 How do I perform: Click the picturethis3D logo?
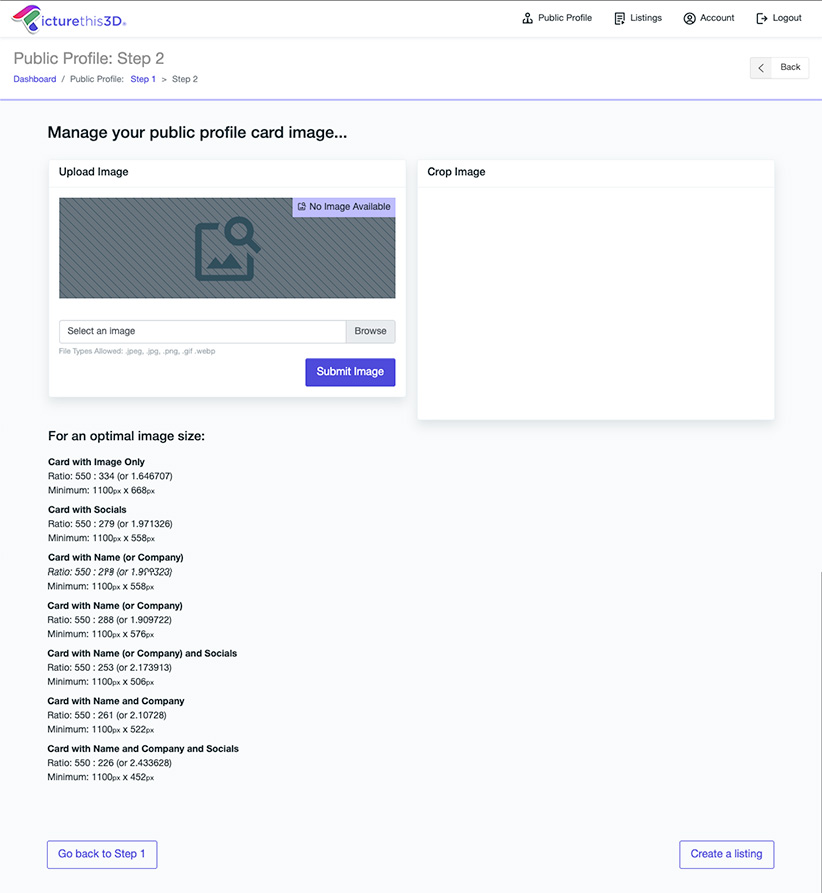coord(69,19)
